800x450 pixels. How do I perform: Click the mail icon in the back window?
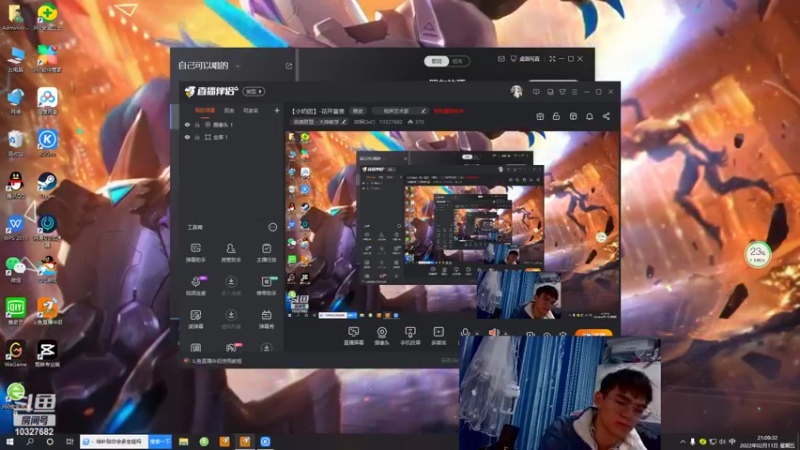[x=501, y=59]
